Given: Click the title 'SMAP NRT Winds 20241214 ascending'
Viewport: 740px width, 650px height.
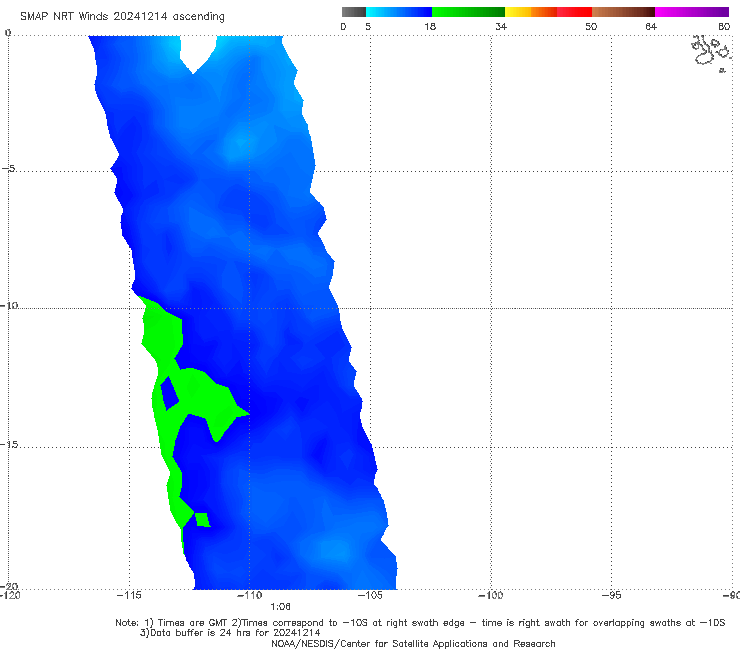Looking at the screenshot, I should point(122,16).
